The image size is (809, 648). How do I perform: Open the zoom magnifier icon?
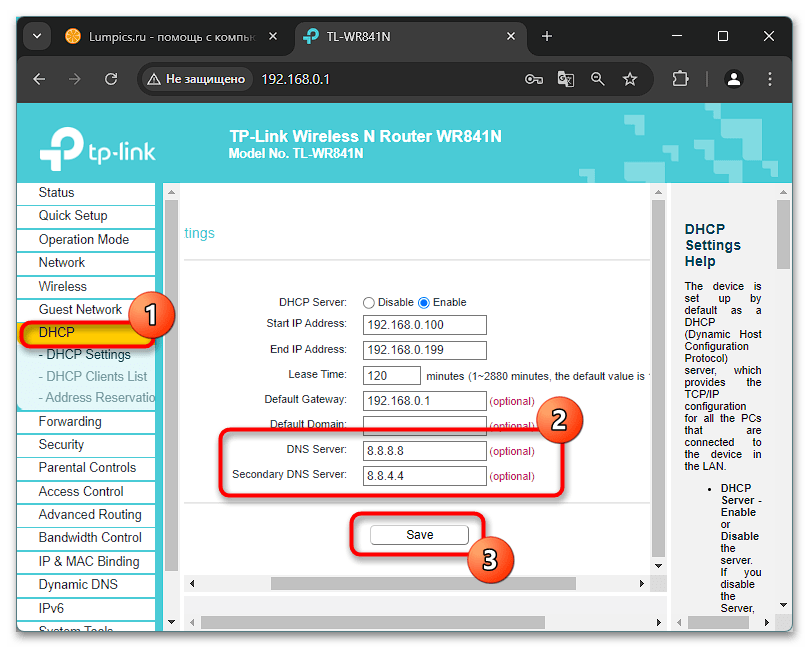pos(598,79)
